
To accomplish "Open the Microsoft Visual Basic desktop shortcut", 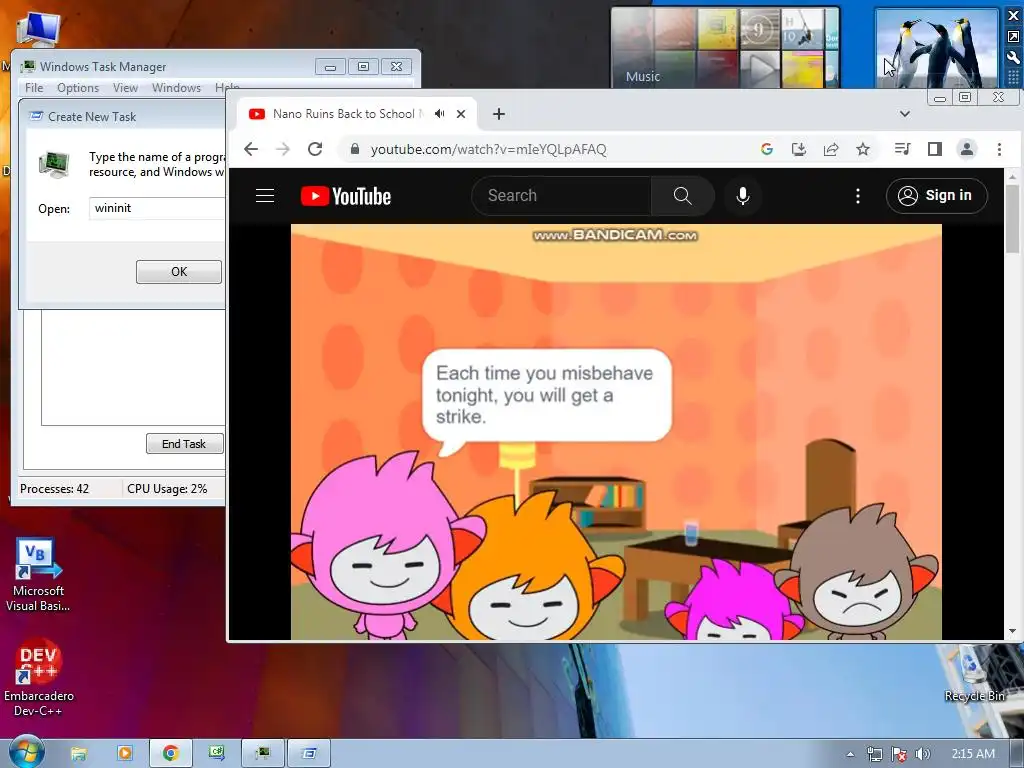I will pyautogui.click(x=38, y=575).
